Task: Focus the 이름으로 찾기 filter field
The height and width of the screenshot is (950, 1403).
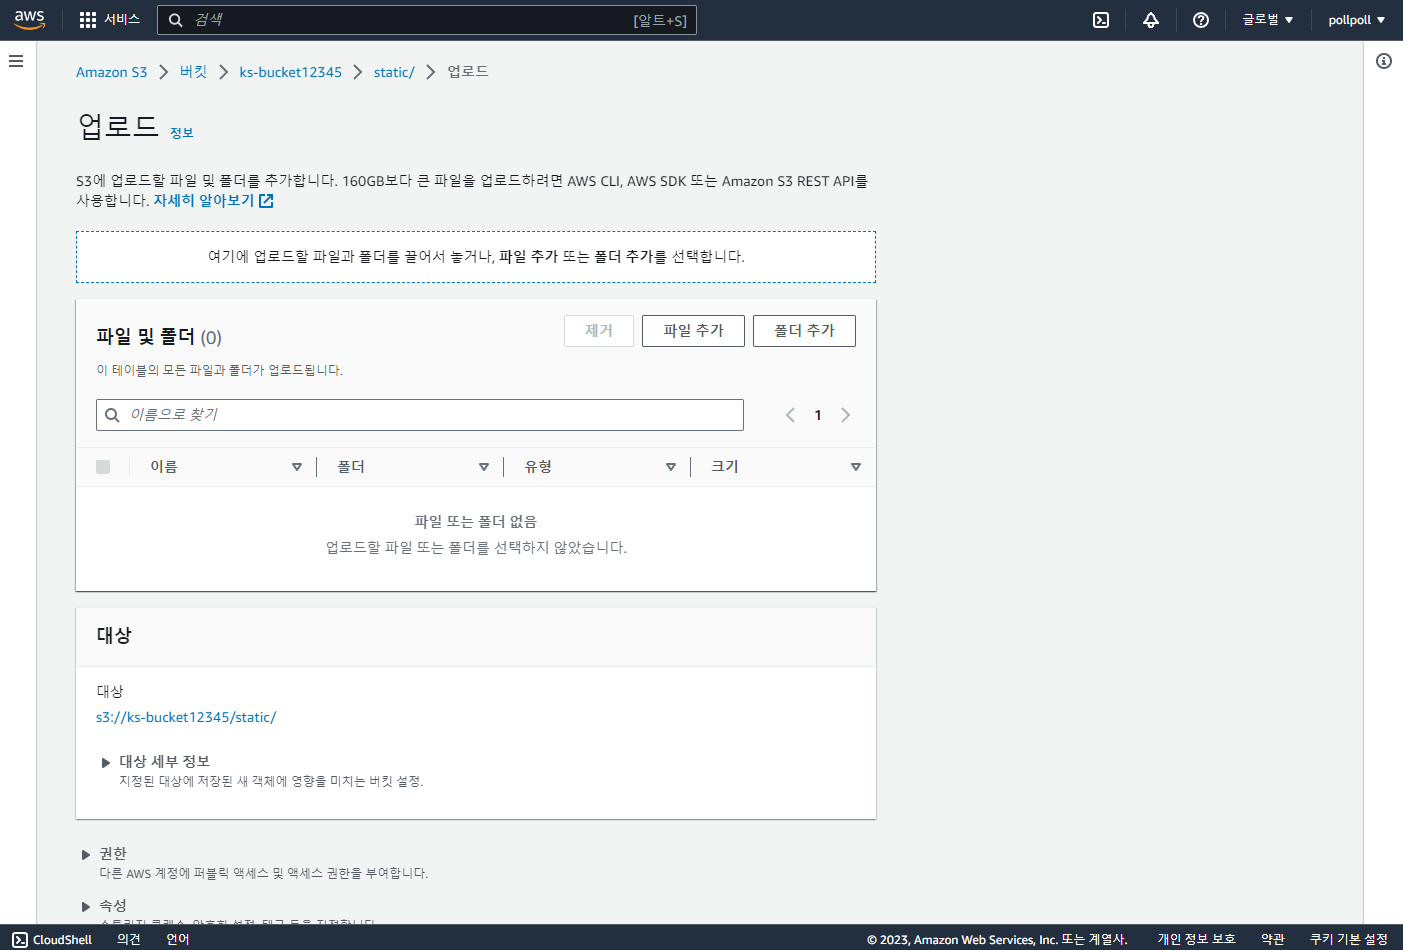Action: tap(420, 415)
